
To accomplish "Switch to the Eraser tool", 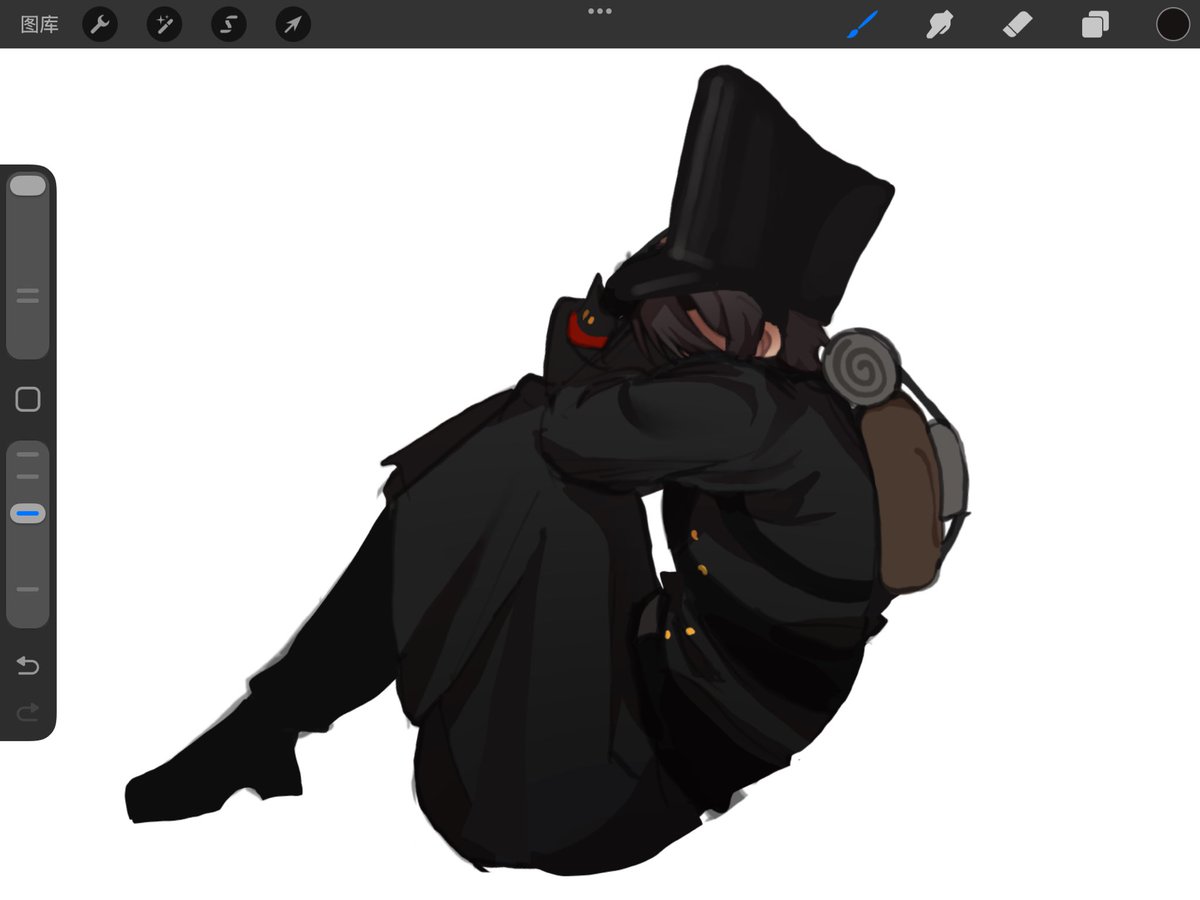I will coord(1018,24).
